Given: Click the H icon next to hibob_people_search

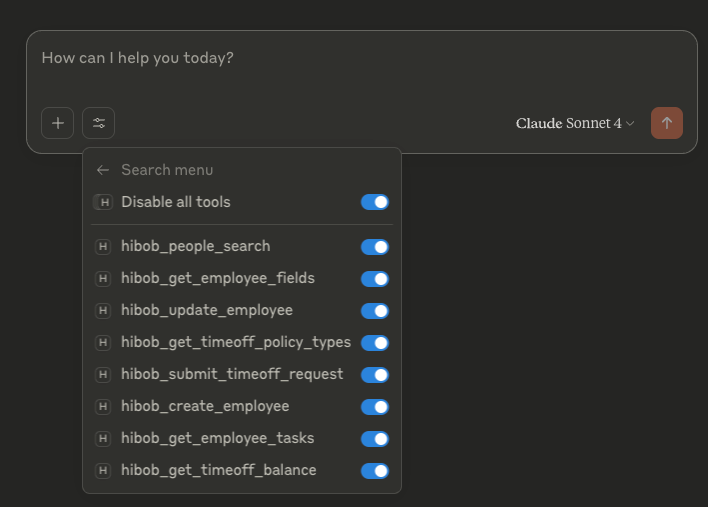Looking at the screenshot, I should (103, 247).
